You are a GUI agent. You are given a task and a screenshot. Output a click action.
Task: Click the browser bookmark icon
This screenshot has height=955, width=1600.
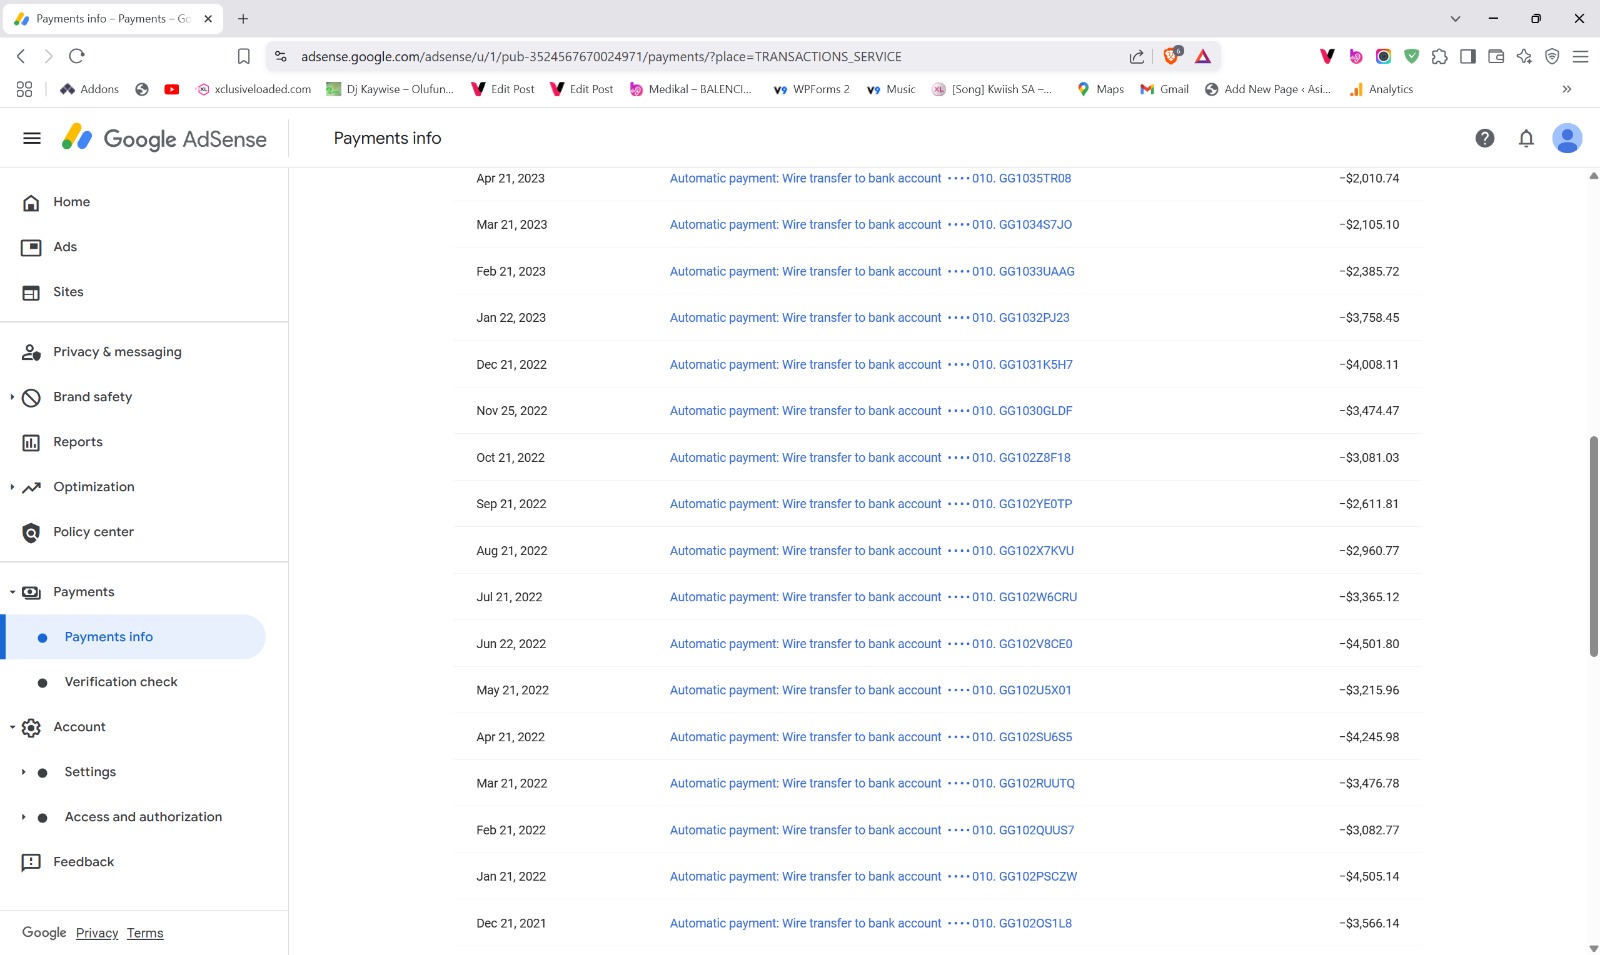(243, 57)
